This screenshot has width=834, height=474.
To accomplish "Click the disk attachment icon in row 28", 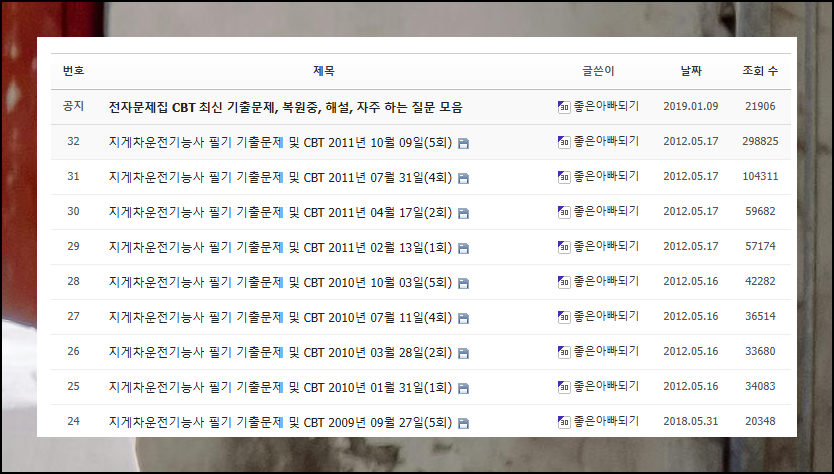I will [x=463, y=284].
